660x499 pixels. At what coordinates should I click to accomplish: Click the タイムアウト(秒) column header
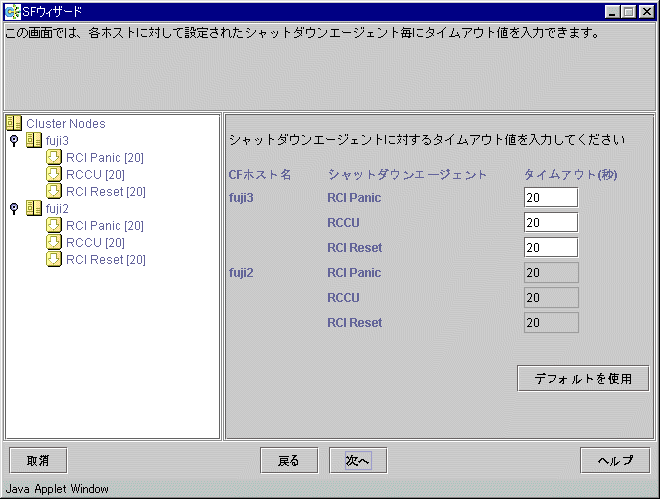[571, 175]
